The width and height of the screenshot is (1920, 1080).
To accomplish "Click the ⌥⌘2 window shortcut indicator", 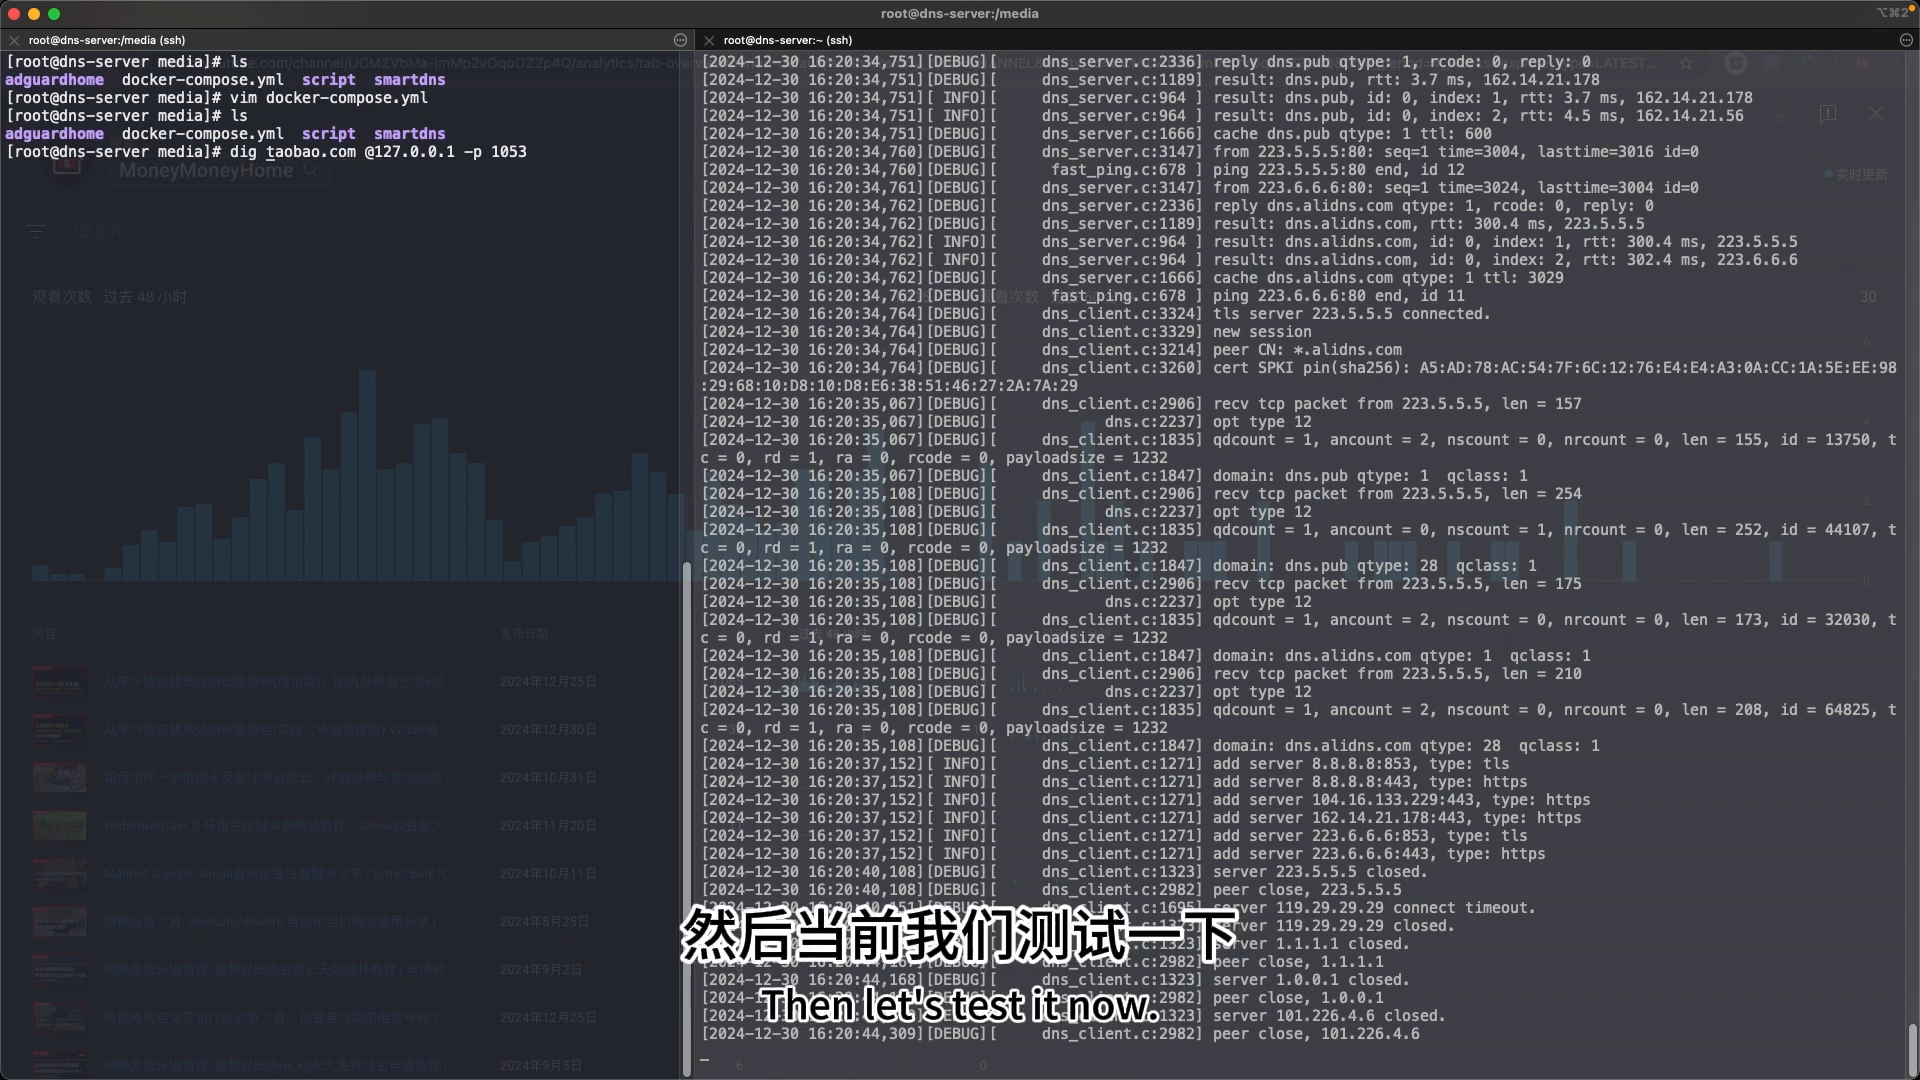I will [1894, 13].
